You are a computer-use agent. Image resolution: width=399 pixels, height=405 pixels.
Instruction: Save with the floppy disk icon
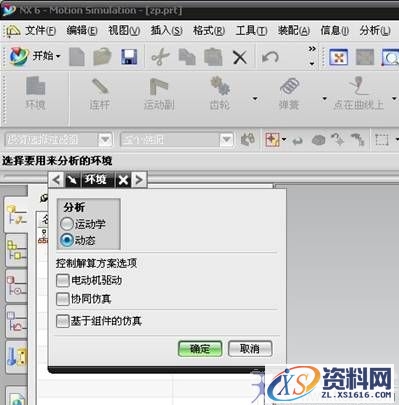click(129, 57)
